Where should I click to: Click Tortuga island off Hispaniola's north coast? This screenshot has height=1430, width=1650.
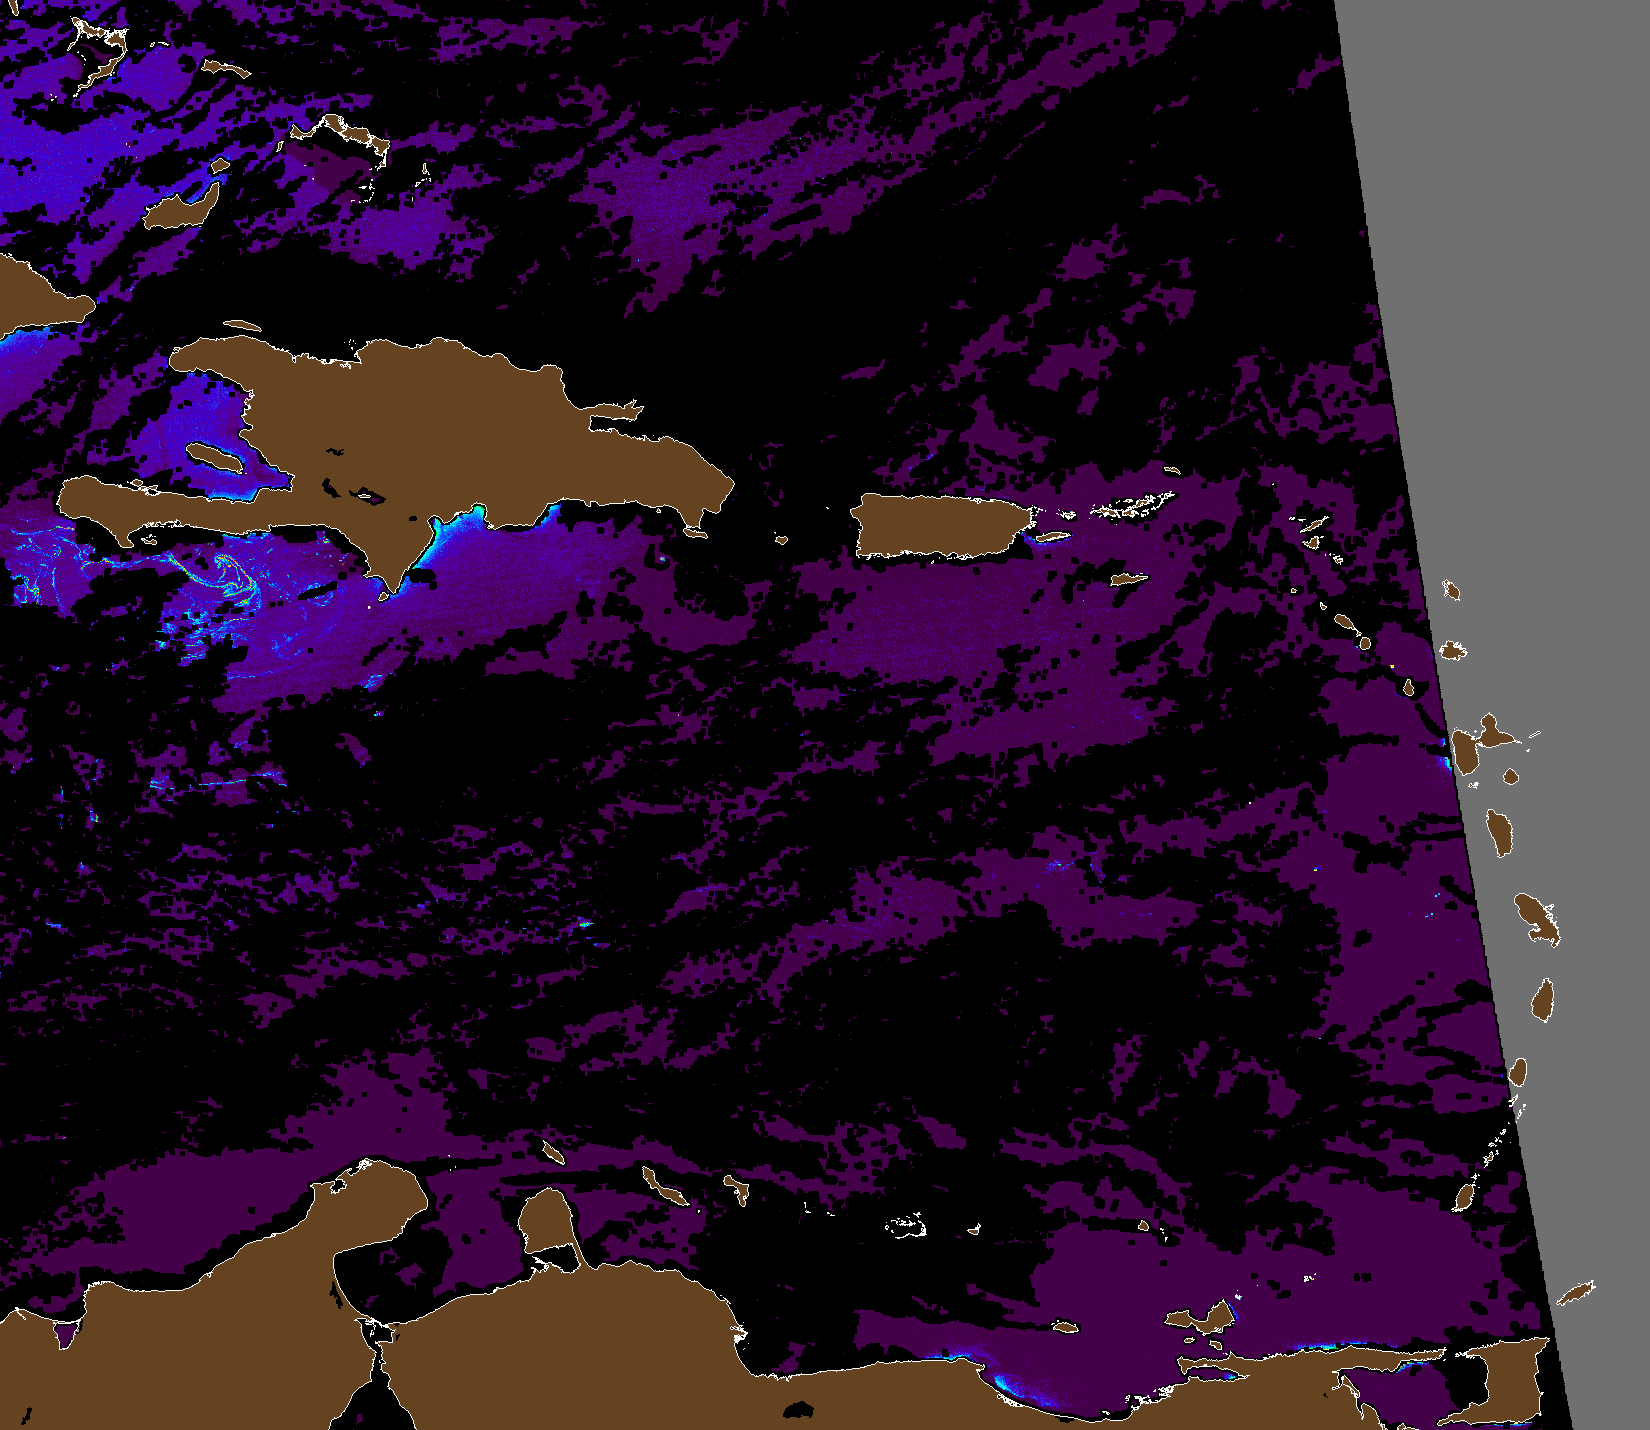242,326
